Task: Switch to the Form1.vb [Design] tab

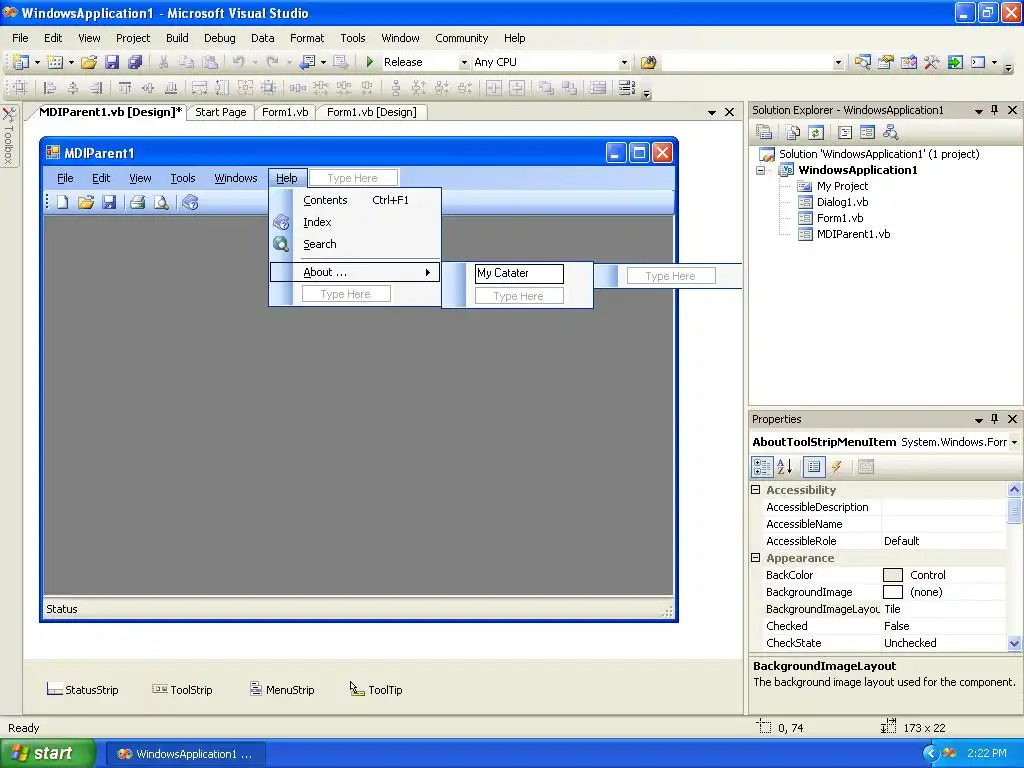Action: click(x=372, y=112)
